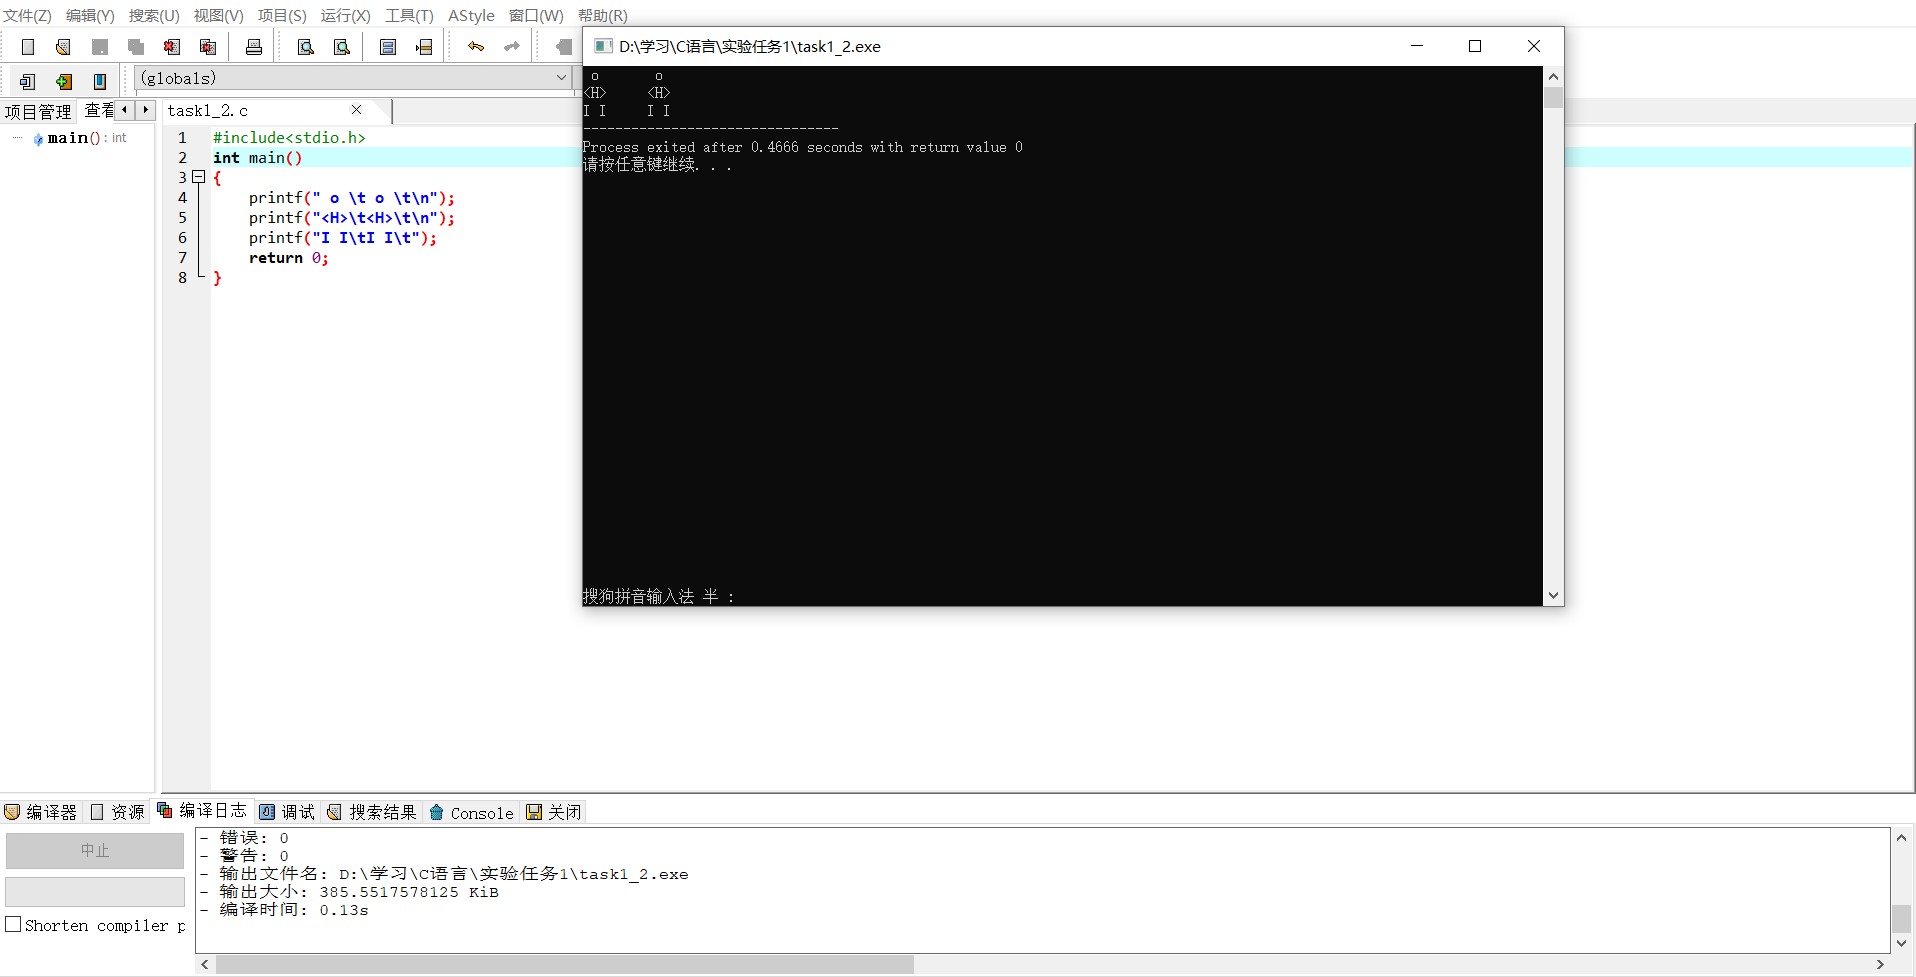Open the 窗口(W) menu

536,15
